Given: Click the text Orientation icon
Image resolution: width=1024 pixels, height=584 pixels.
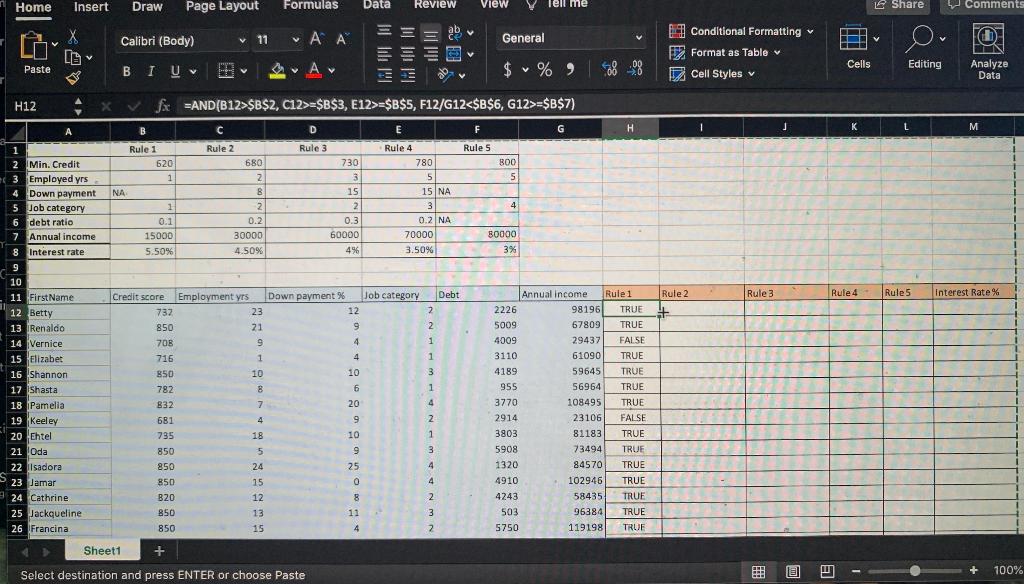Looking at the screenshot, I should click(x=447, y=75).
